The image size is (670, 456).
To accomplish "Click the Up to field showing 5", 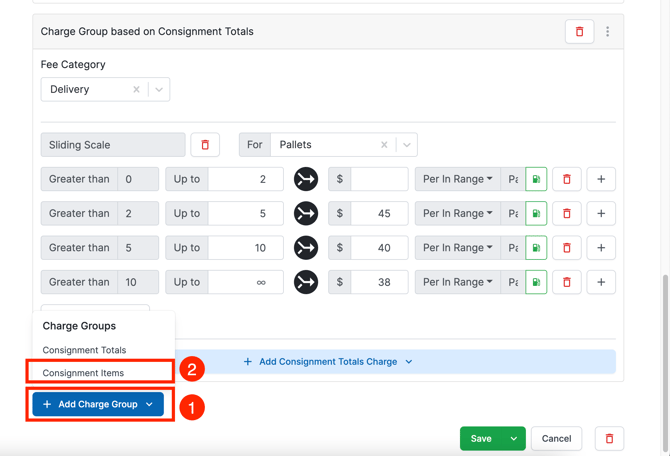I will point(245,213).
